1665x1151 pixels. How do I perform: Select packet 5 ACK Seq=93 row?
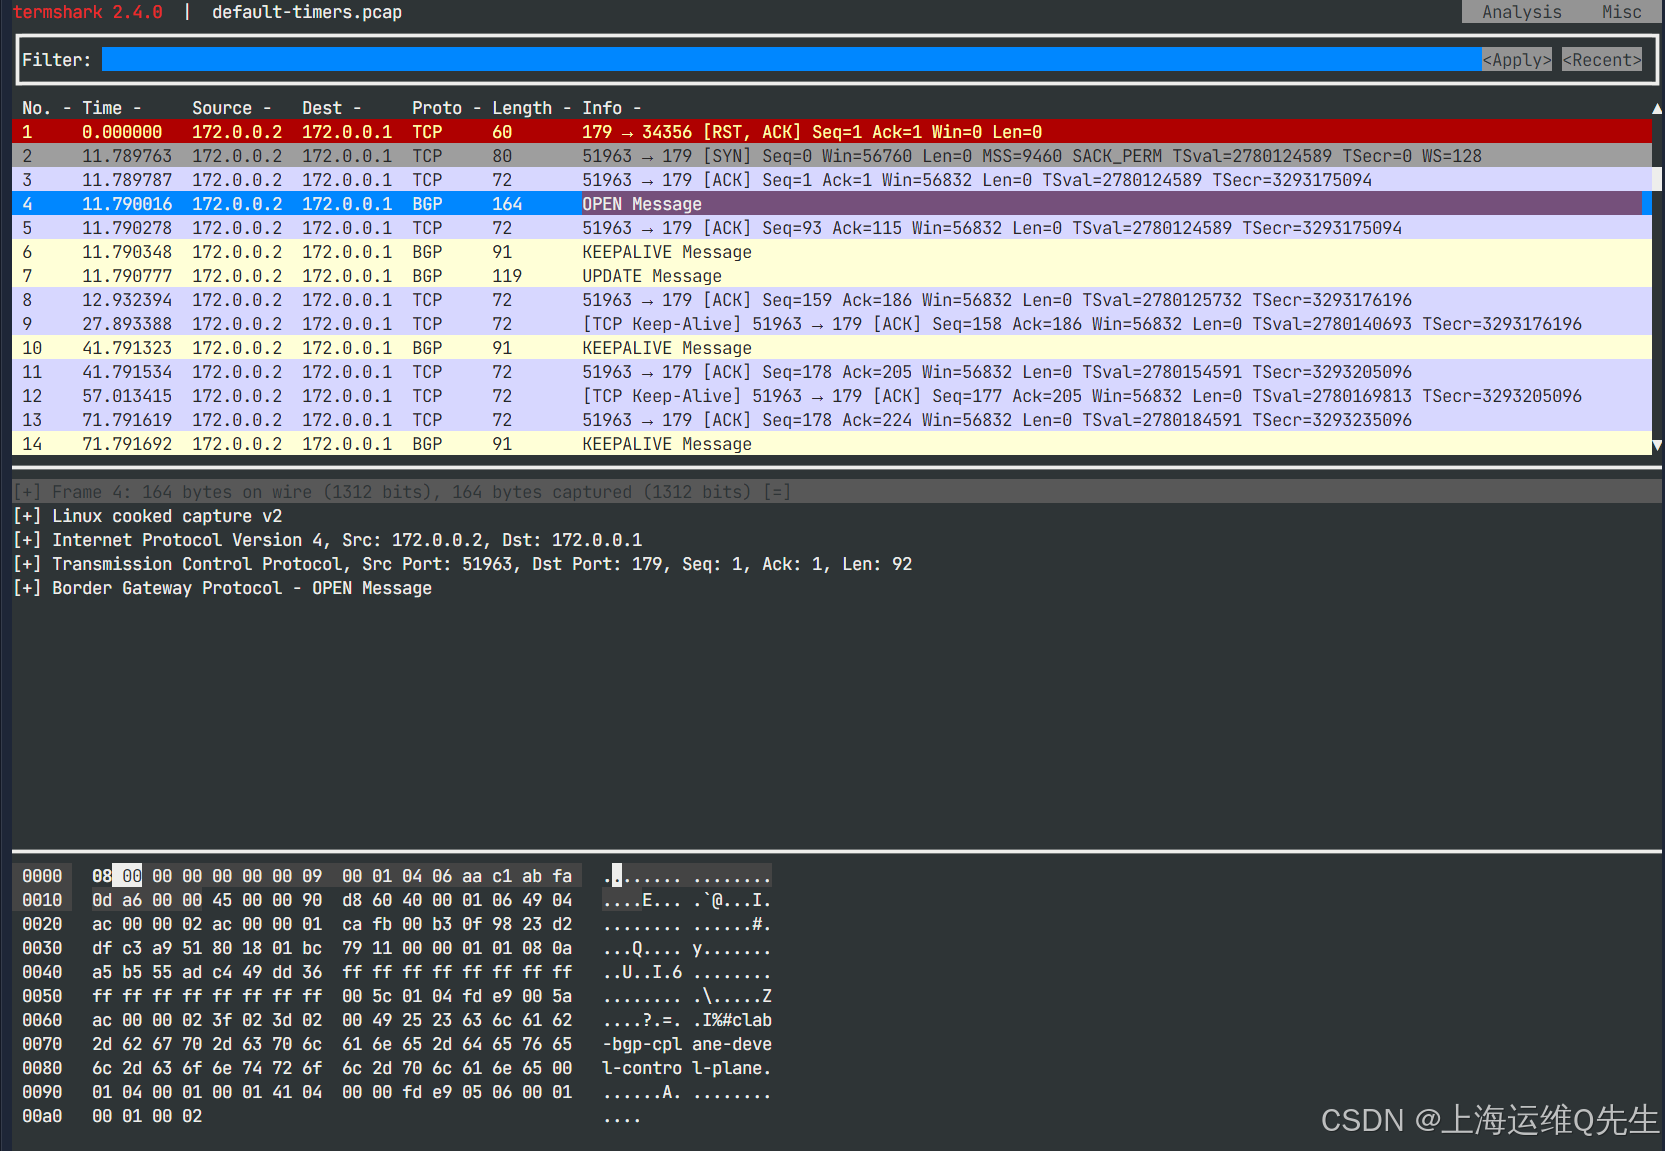coord(832,228)
